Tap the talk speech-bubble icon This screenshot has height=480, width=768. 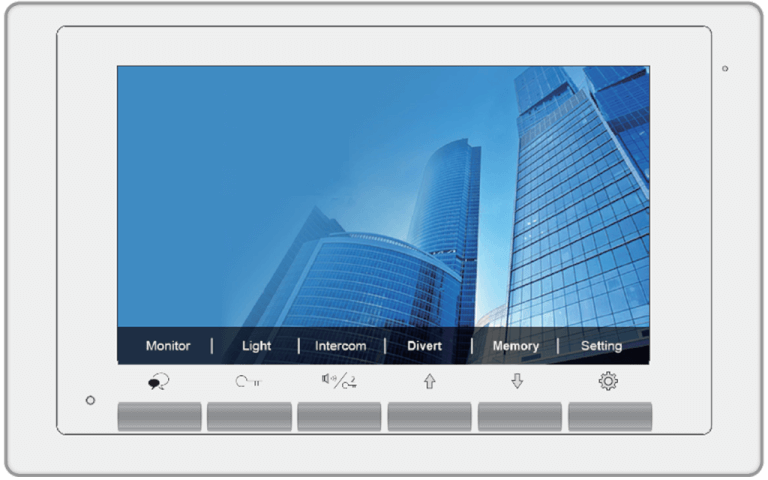[158, 381]
